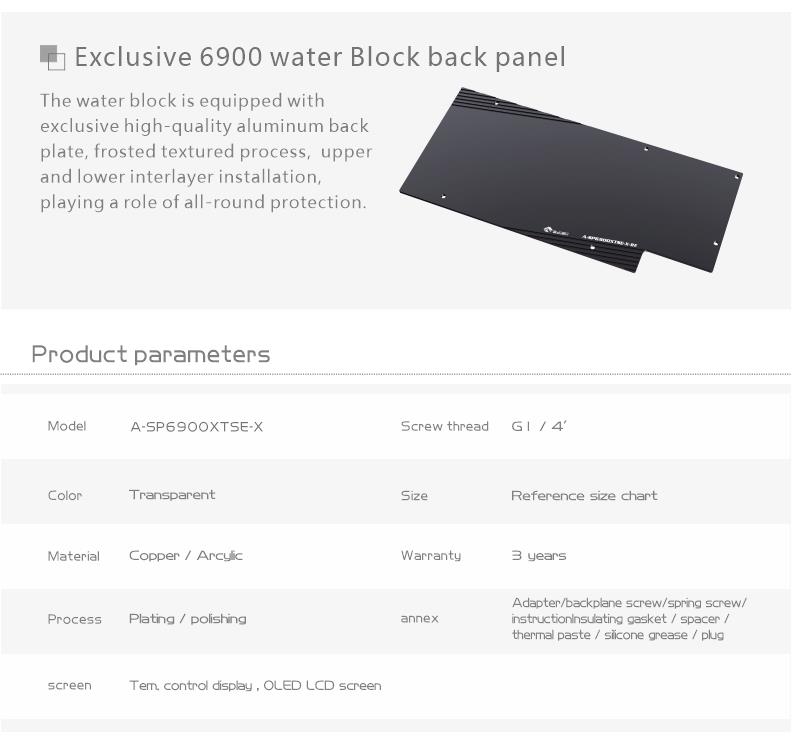
Task: Click the "Tem. control display, OLED LCD screen" text
Action: tap(255, 686)
